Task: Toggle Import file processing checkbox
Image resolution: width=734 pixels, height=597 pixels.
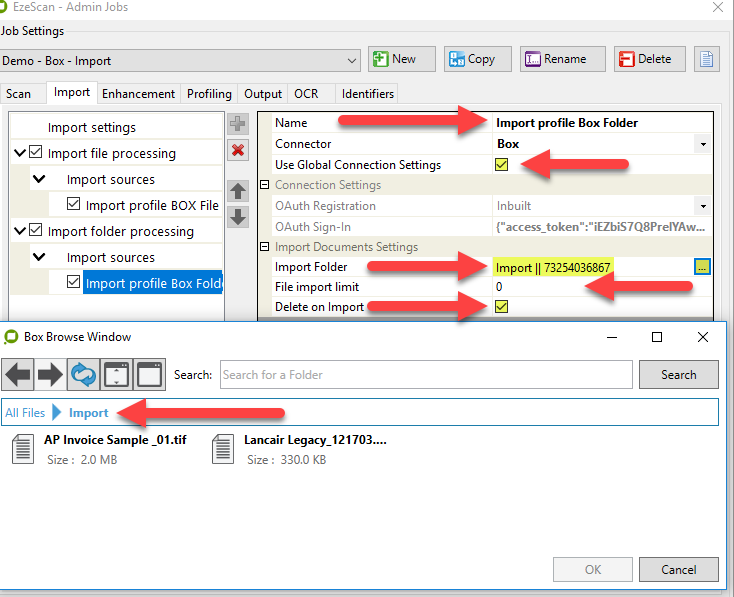Action: tap(36, 153)
